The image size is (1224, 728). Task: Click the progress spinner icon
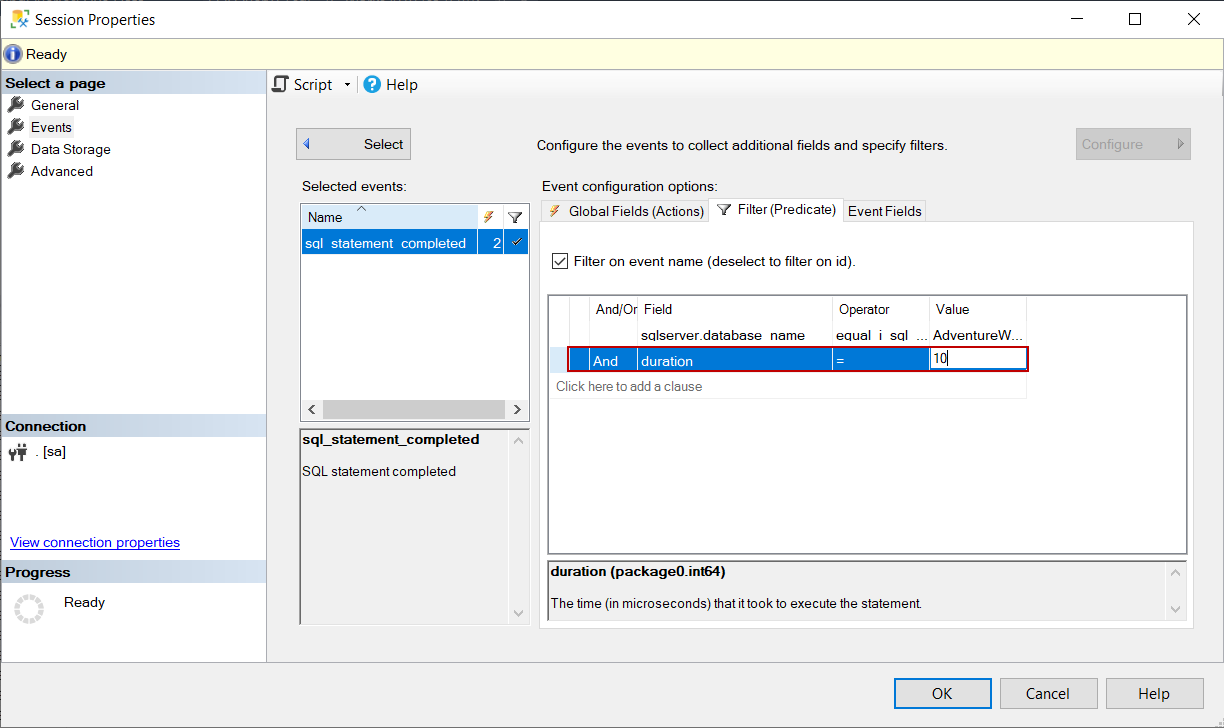(x=29, y=609)
